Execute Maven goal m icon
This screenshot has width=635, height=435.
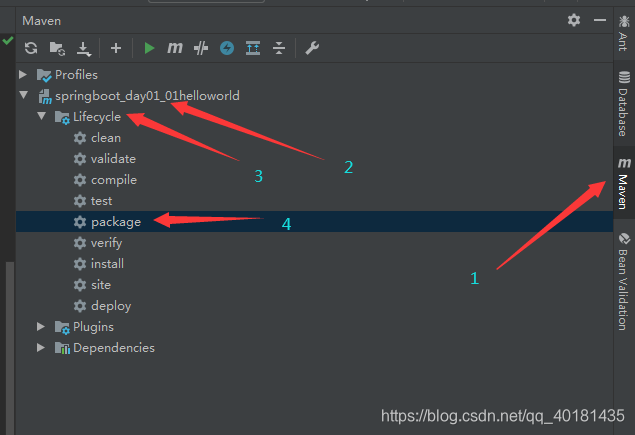pyautogui.click(x=175, y=48)
